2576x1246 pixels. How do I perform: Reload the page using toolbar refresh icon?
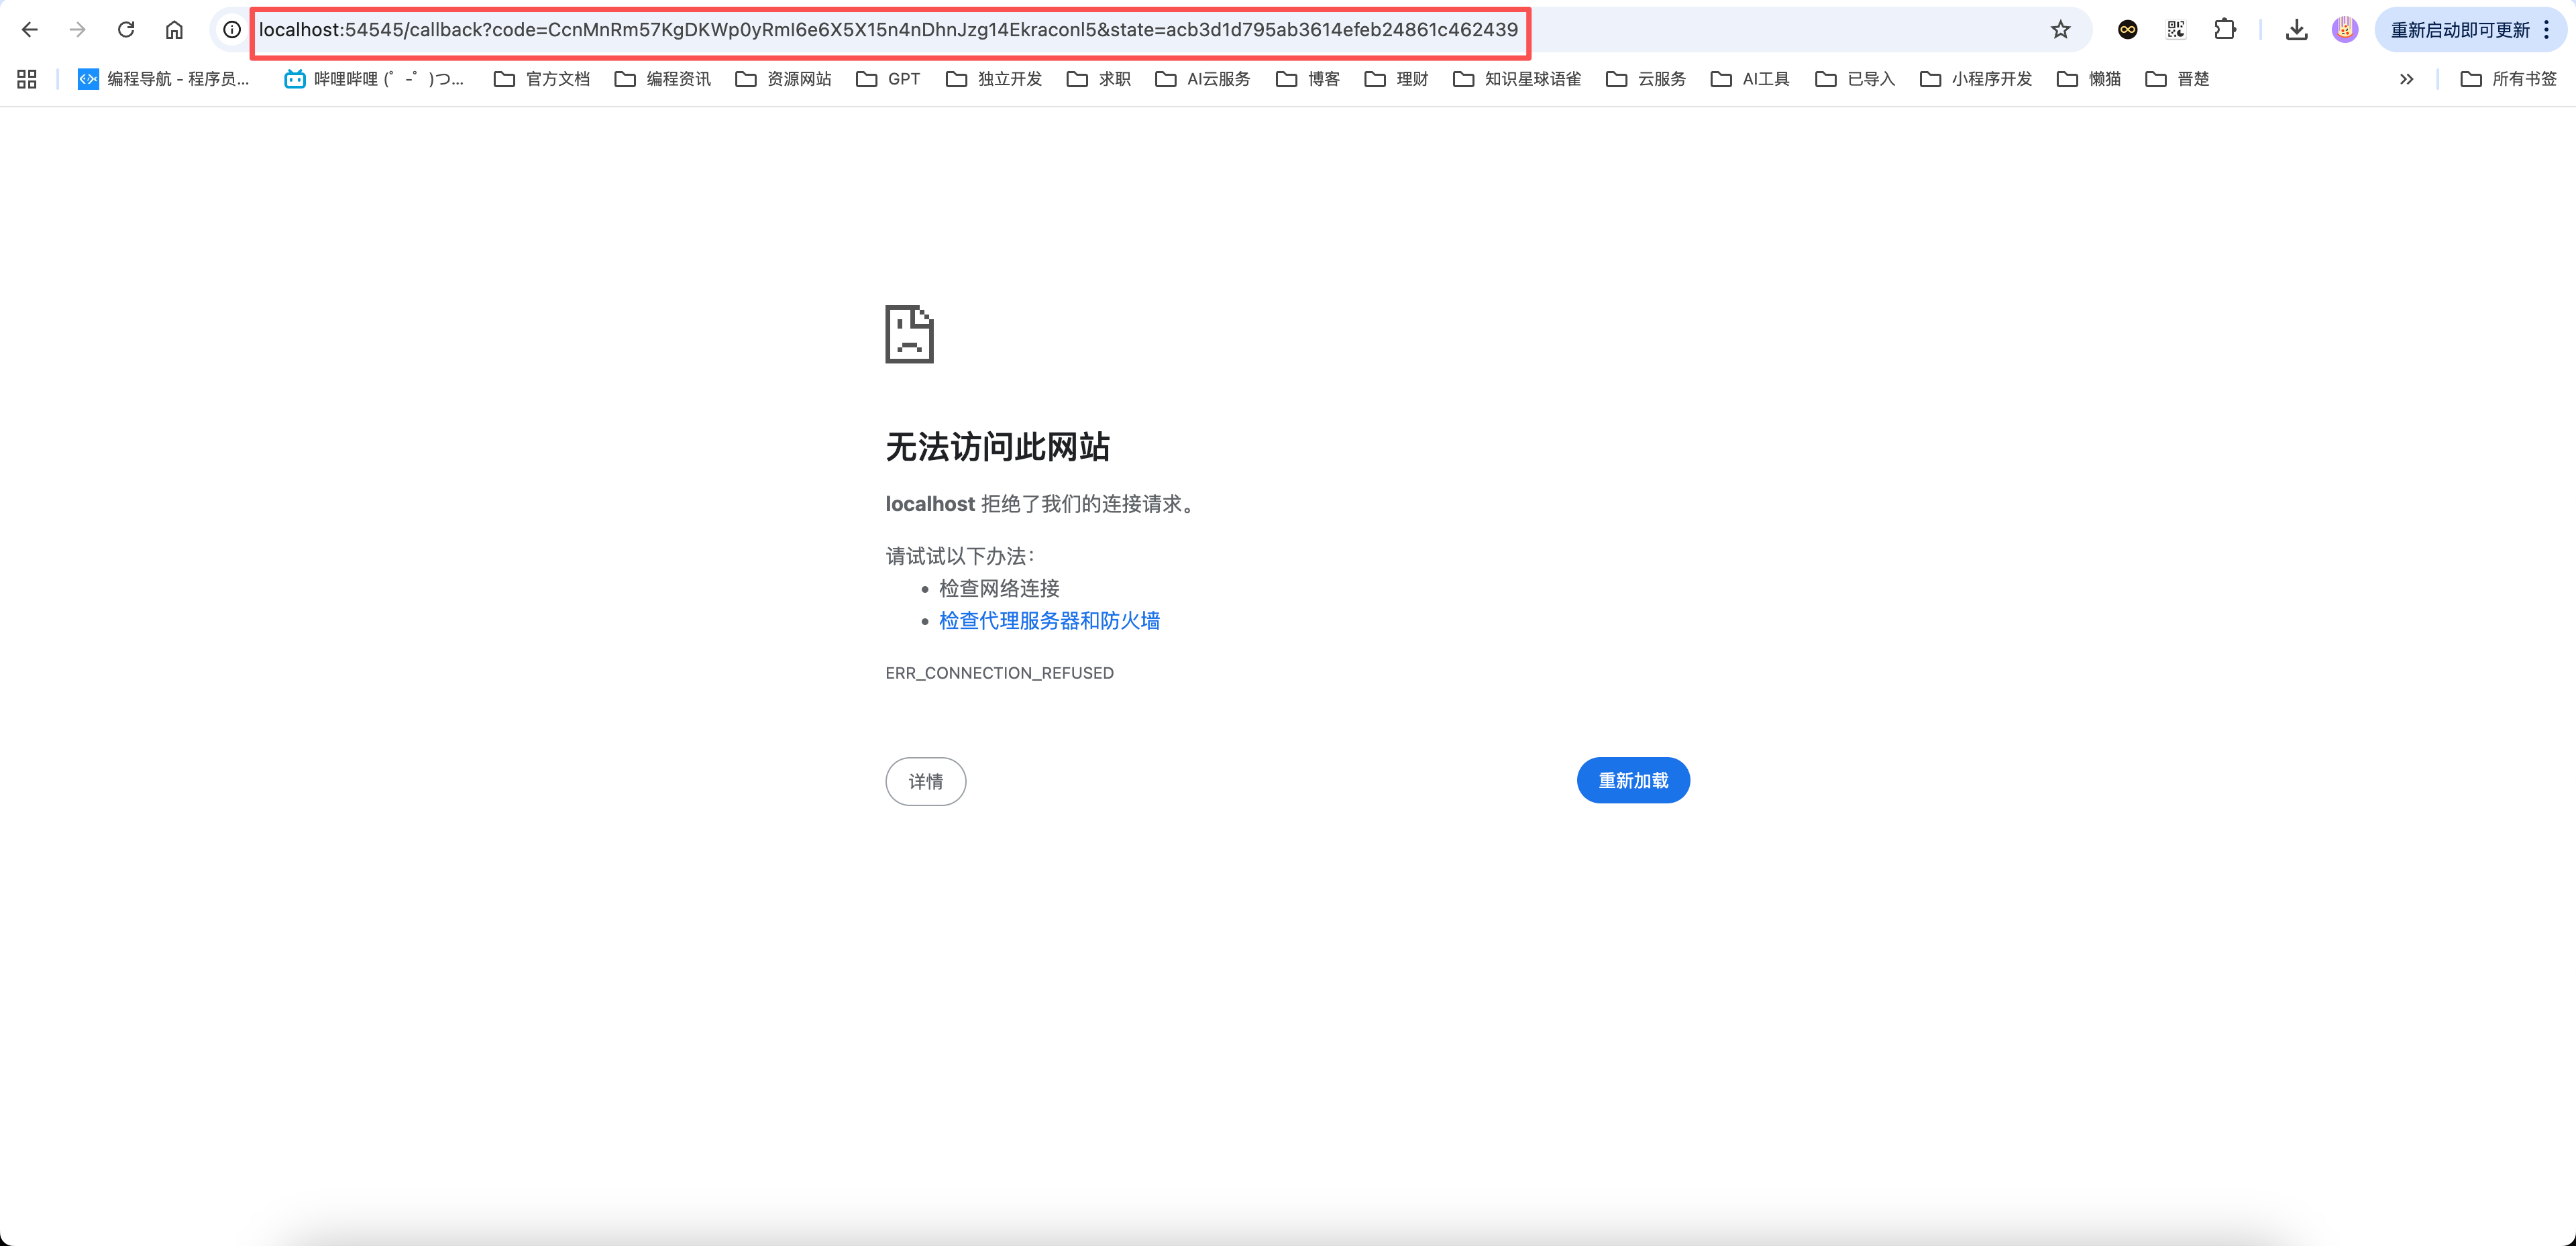tap(126, 30)
